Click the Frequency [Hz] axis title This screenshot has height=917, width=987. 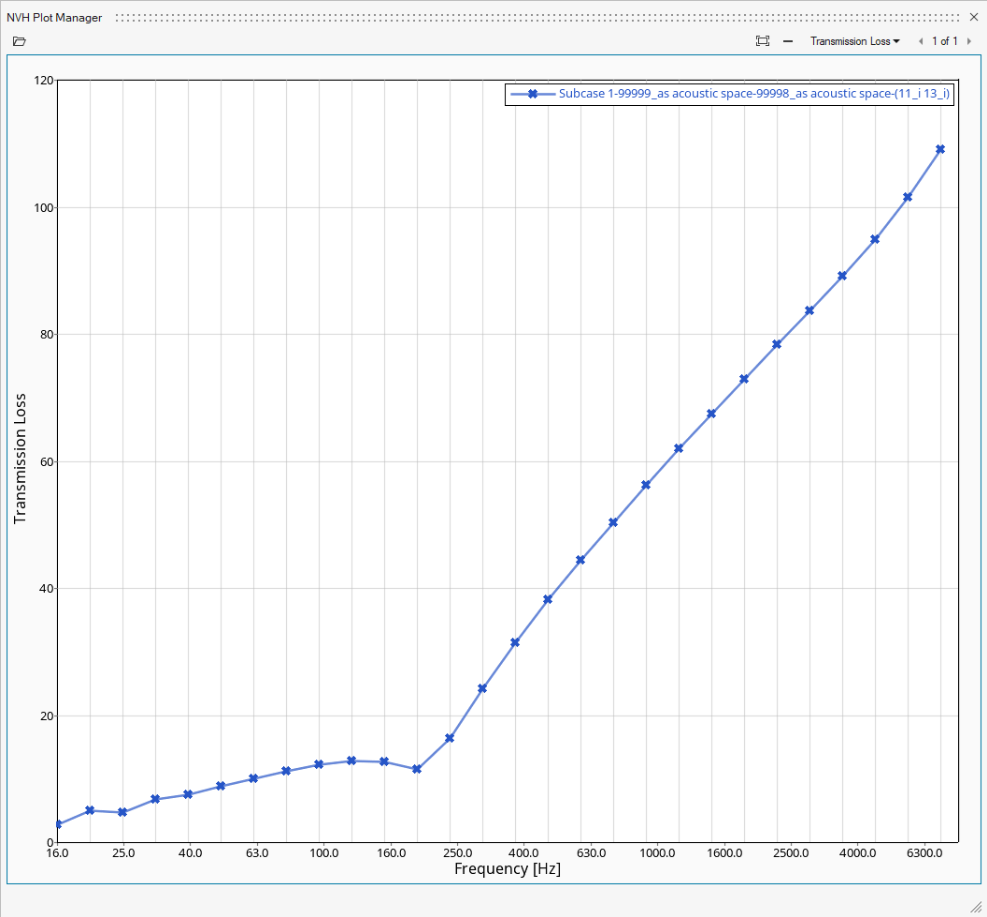point(507,869)
